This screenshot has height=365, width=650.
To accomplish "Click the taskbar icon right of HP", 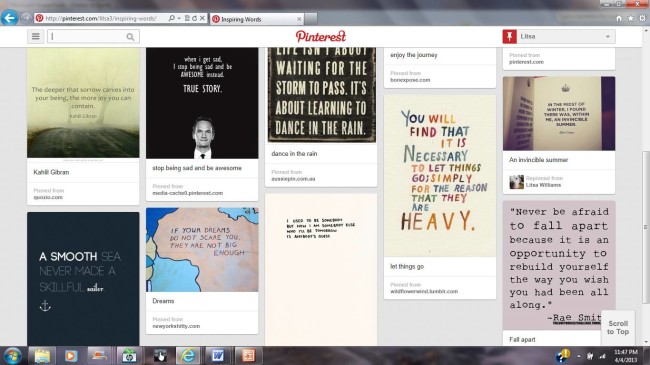I will tap(160, 356).
